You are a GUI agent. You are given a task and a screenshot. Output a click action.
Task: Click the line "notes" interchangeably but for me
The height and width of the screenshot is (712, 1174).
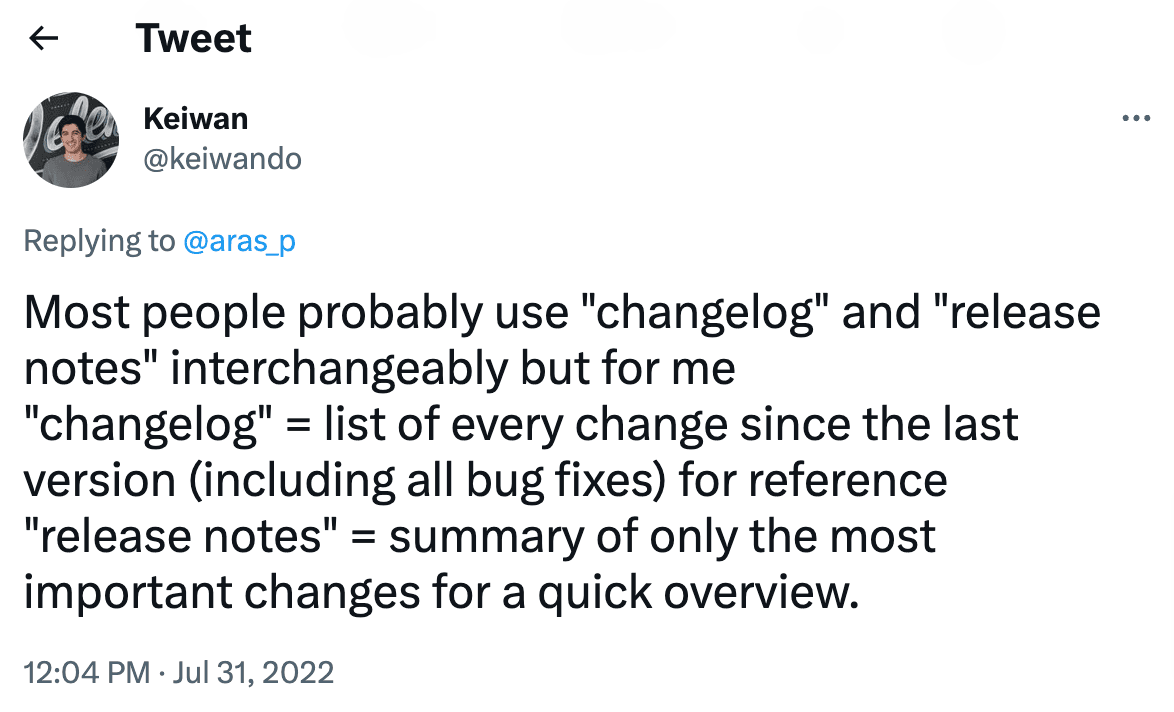point(380,369)
